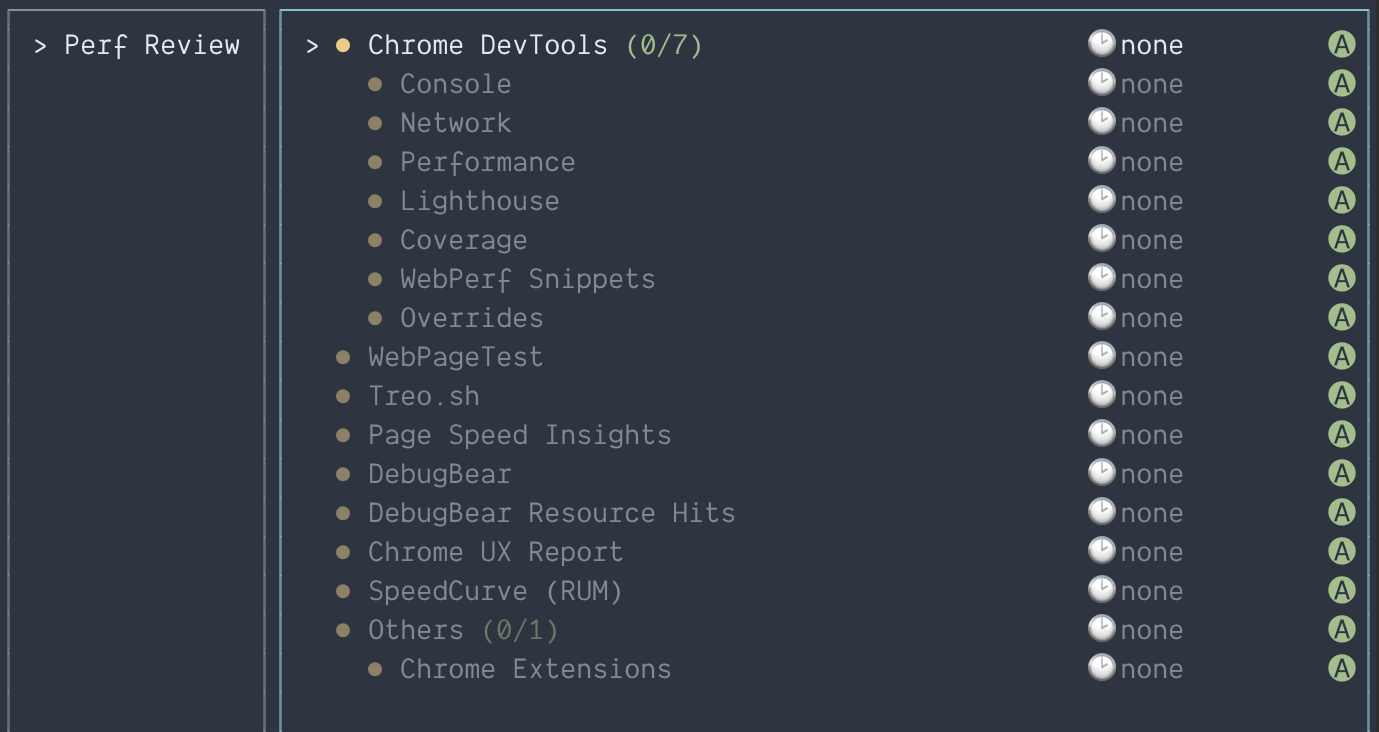The height and width of the screenshot is (732, 1379).
Task: Click the green A badge in Lighthouse row
Action: [x=1341, y=201]
